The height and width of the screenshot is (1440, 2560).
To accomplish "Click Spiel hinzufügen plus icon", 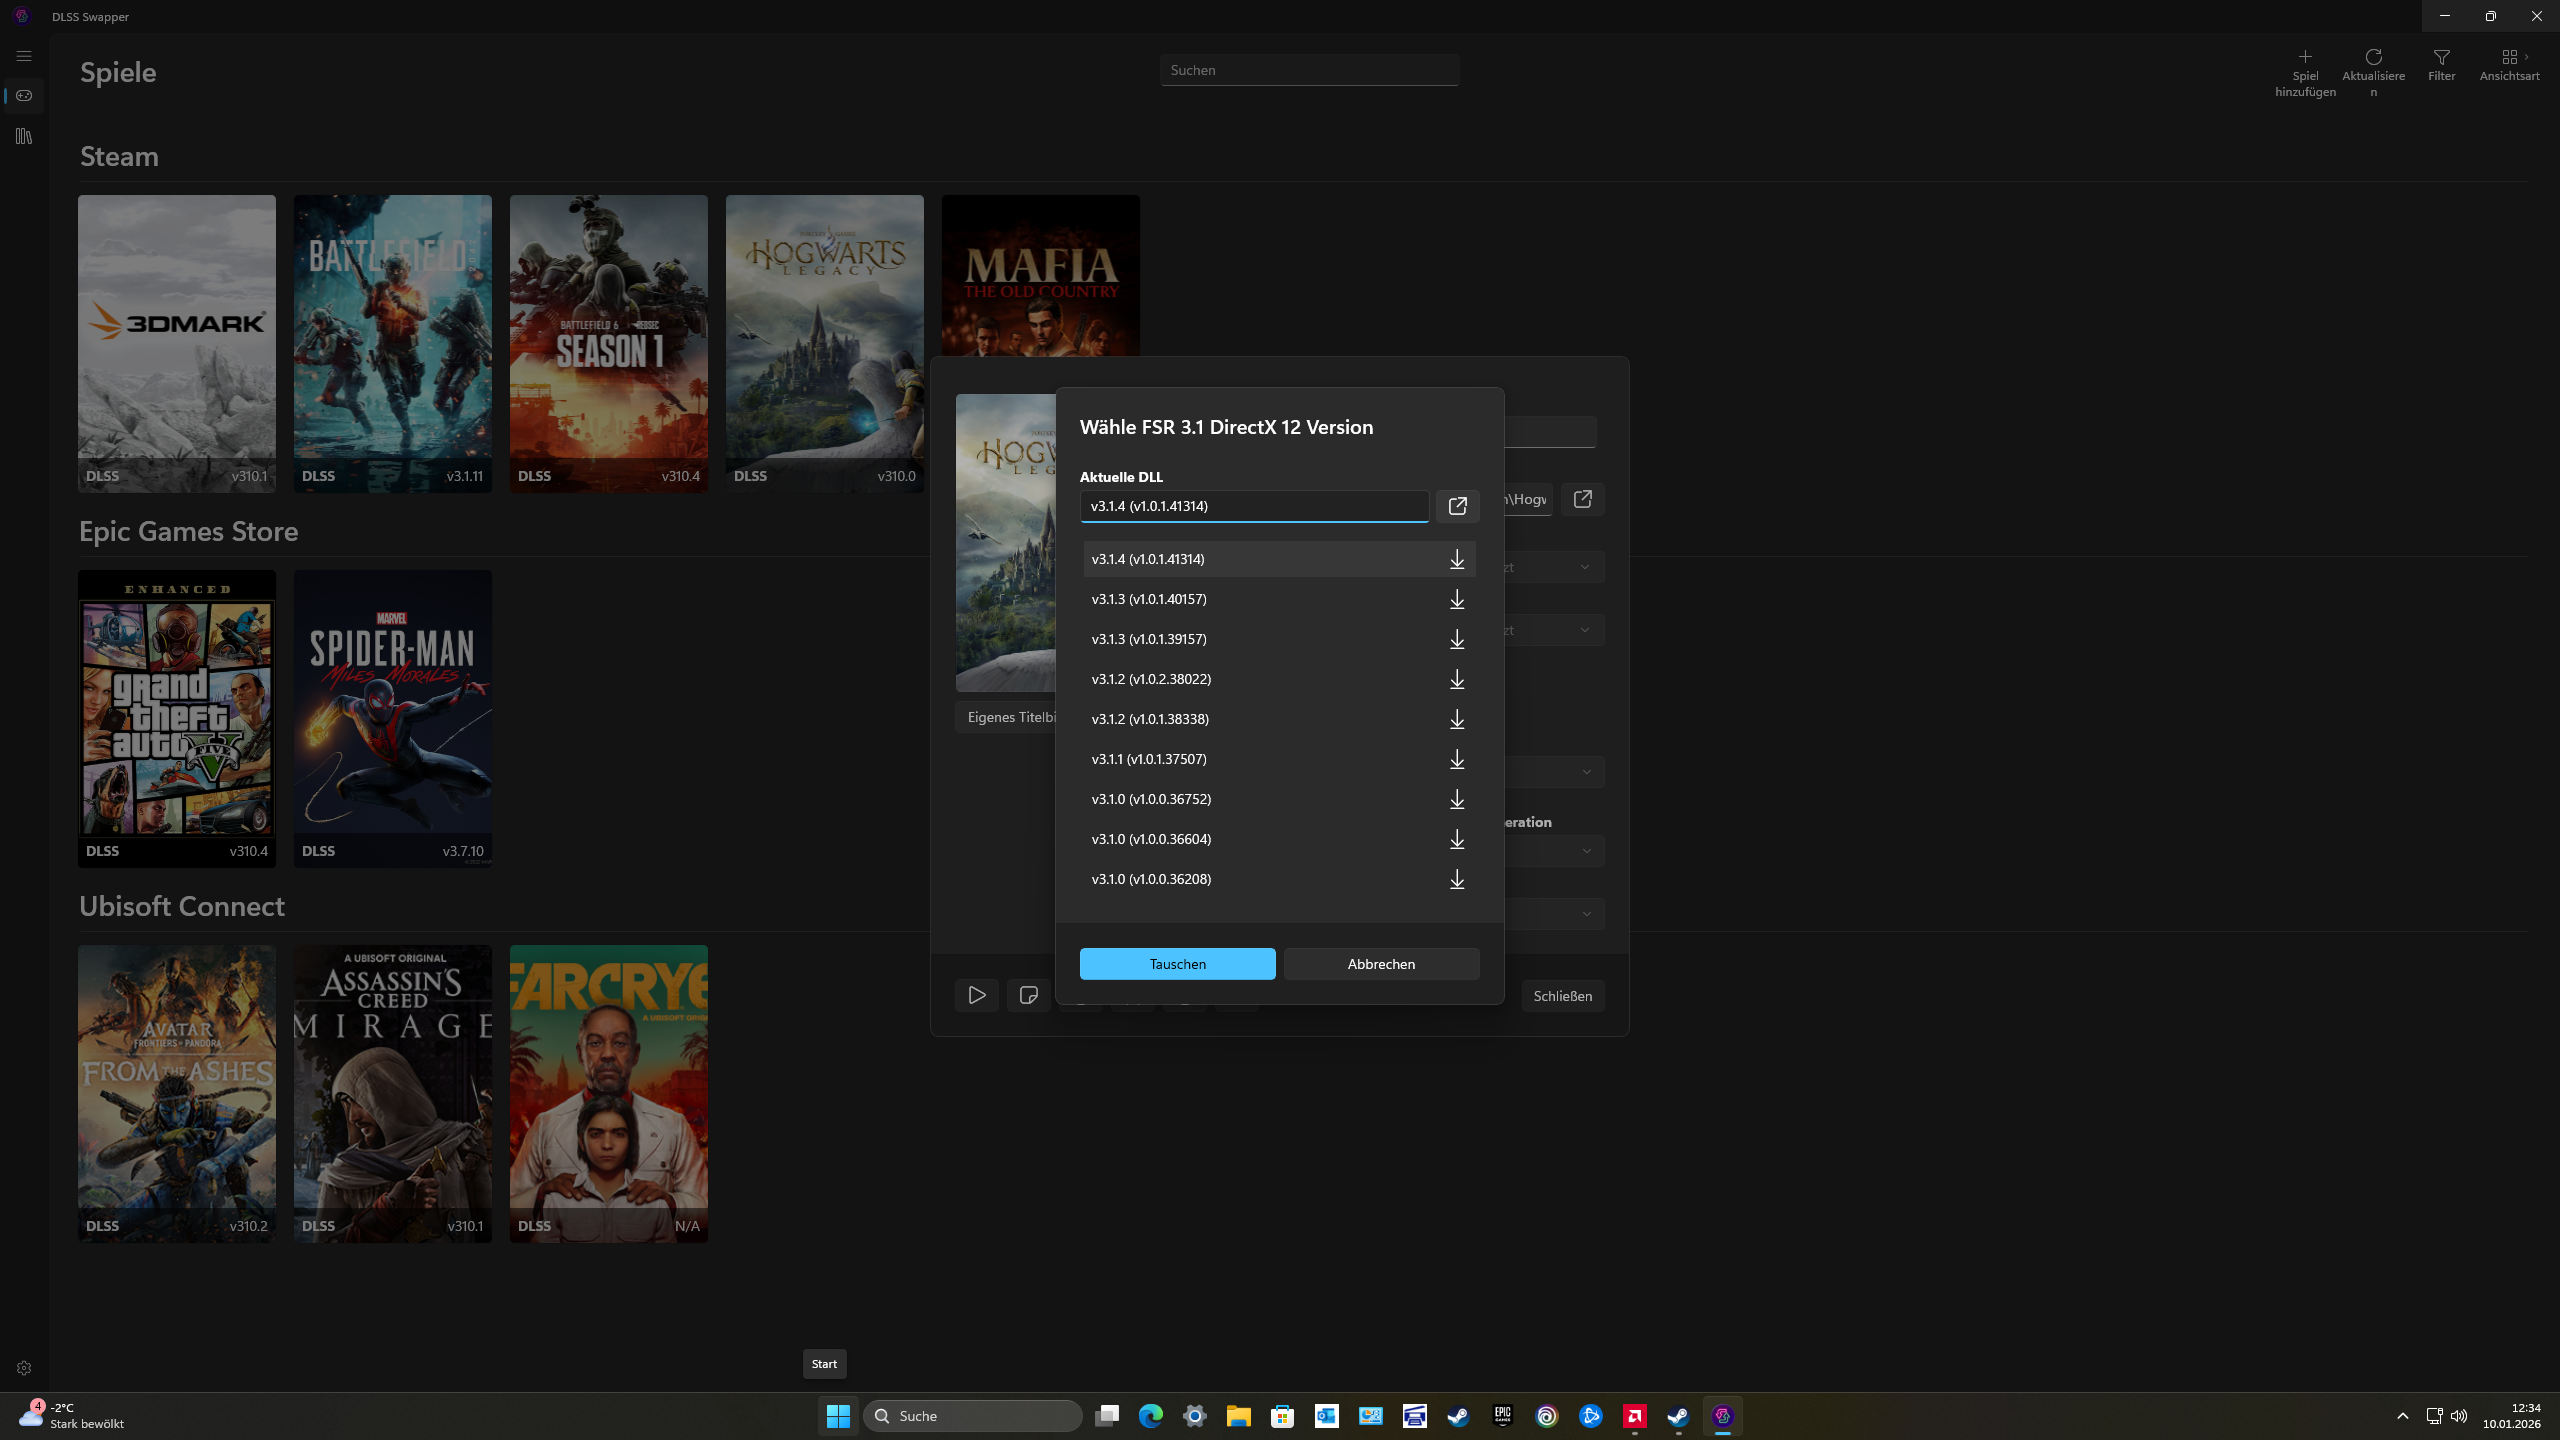I will click(2305, 57).
